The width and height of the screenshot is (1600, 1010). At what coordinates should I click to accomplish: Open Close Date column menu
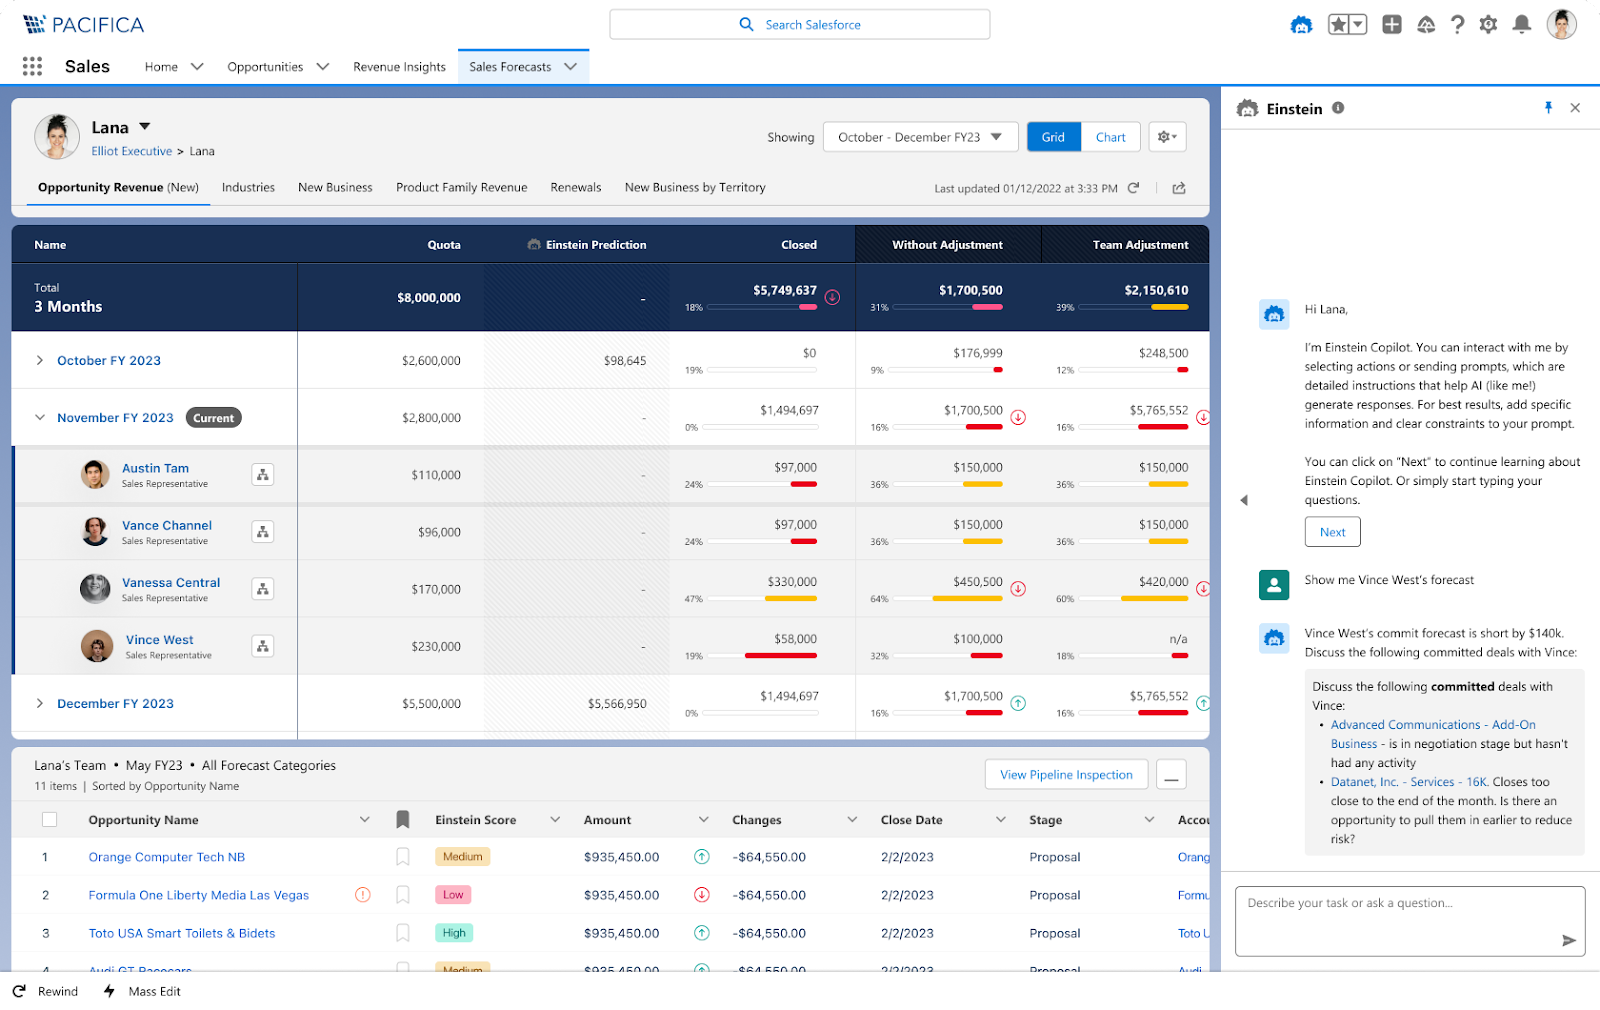click(1001, 820)
